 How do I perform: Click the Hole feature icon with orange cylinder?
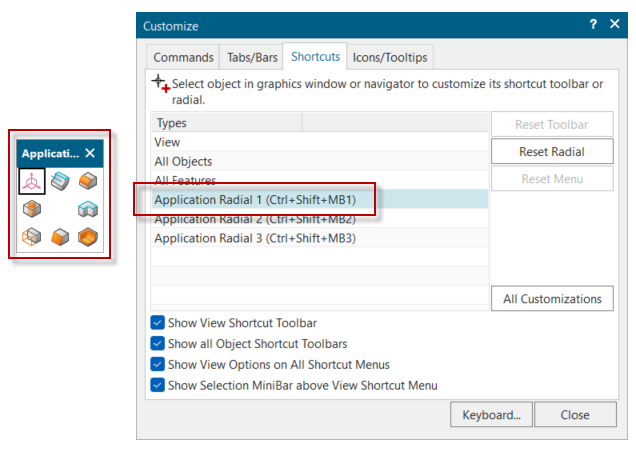click(33, 209)
